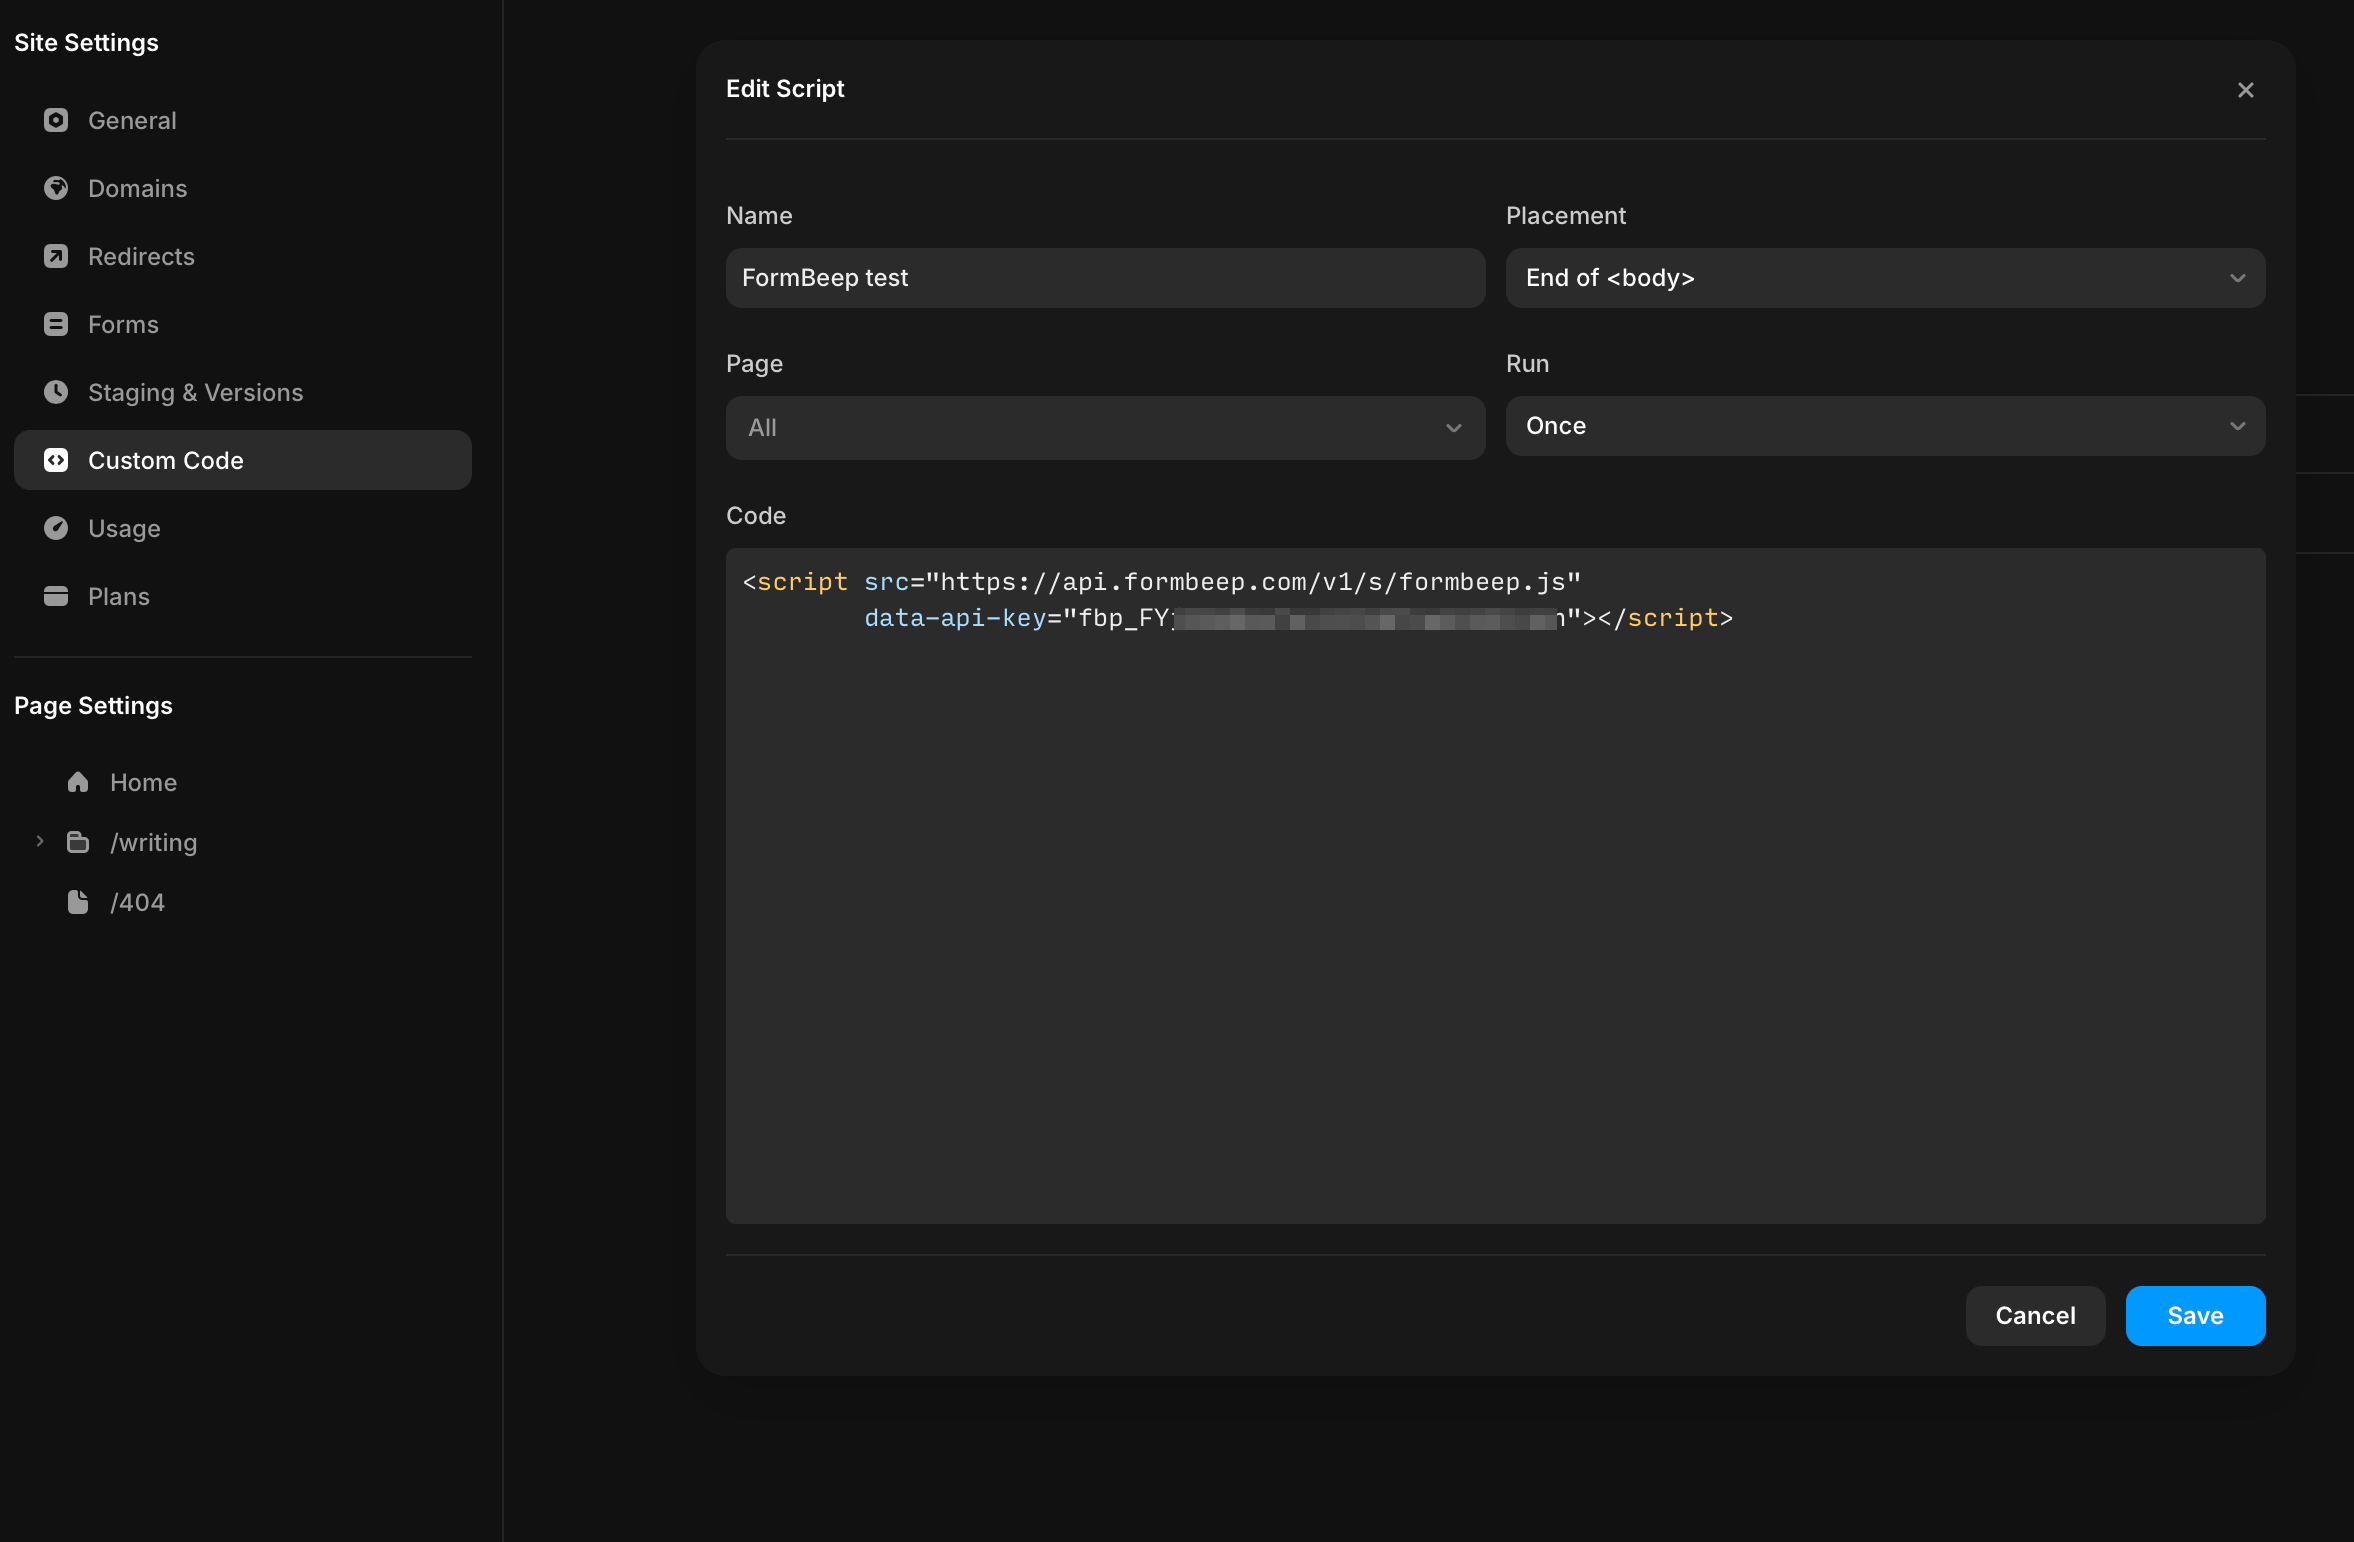The width and height of the screenshot is (2354, 1542).
Task: Select the Plans card icon
Action: (56, 596)
